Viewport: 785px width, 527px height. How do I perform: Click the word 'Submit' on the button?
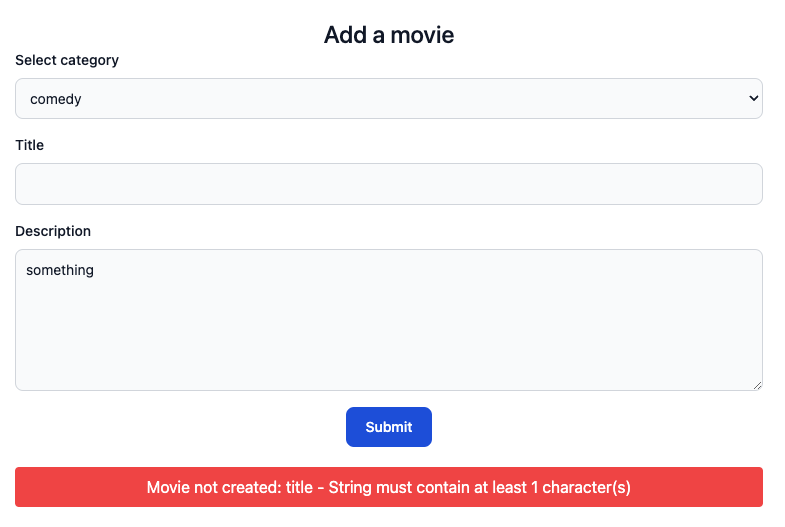tap(389, 427)
